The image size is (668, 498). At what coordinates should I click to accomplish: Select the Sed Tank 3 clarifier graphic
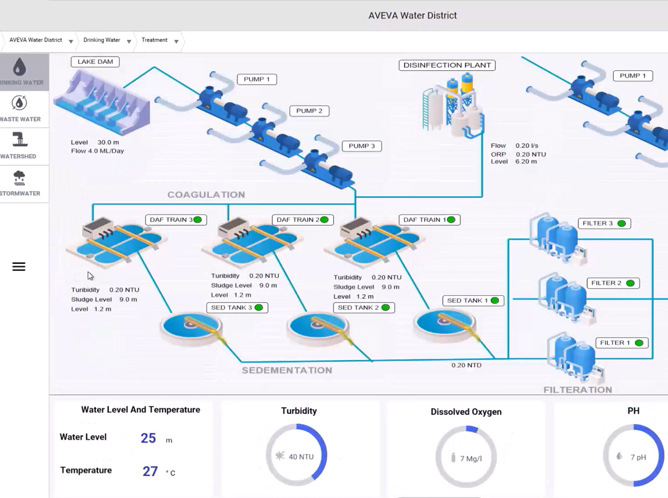pos(191,328)
